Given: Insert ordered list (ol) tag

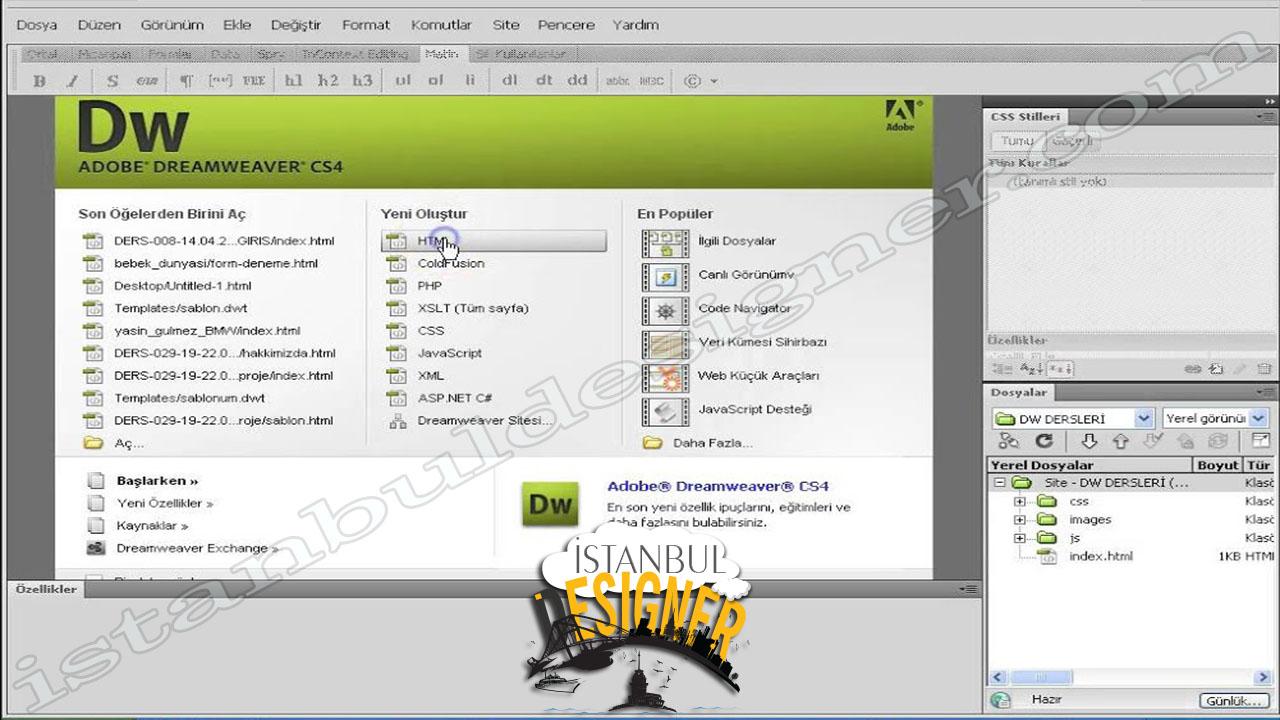Looking at the screenshot, I should [436, 81].
